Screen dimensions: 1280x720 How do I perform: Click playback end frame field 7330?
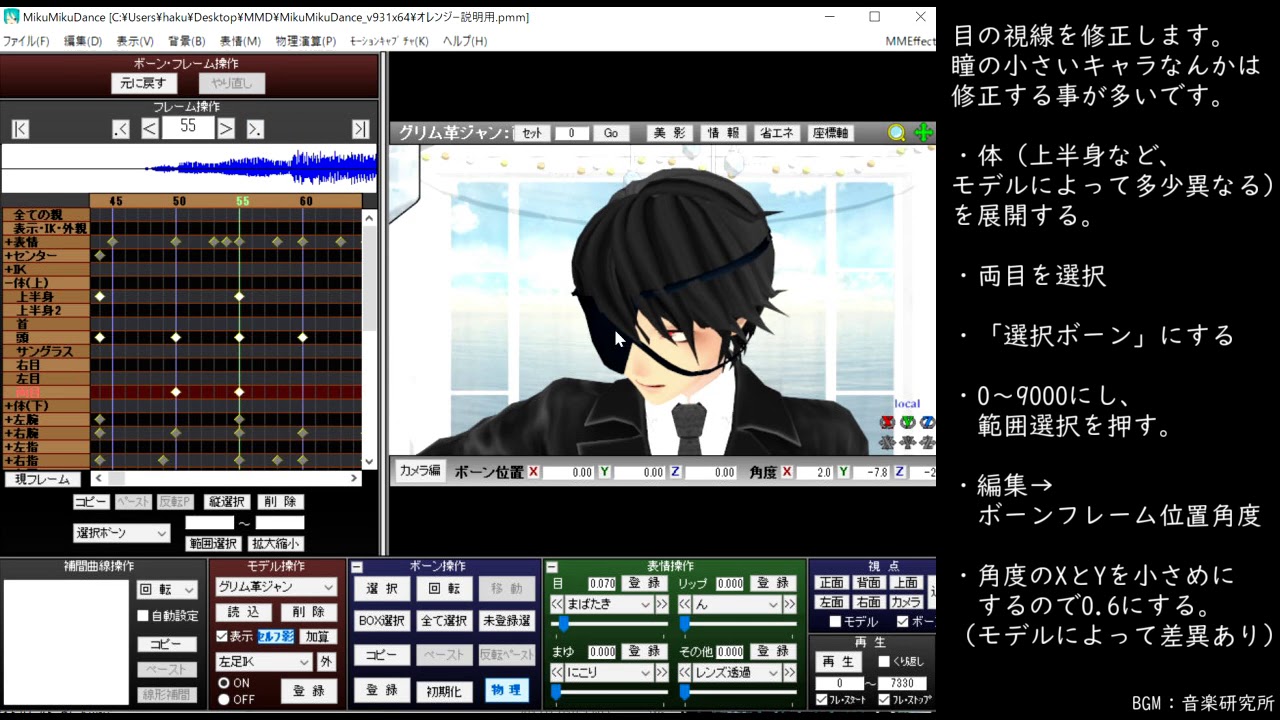903,684
